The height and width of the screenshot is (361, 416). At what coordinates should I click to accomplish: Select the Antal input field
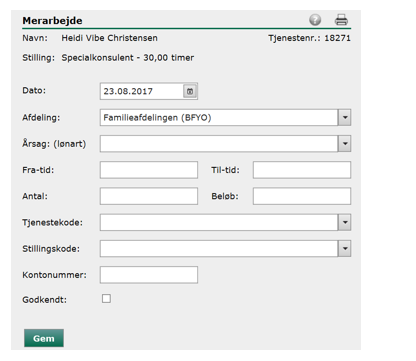pyautogui.click(x=149, y=196)
